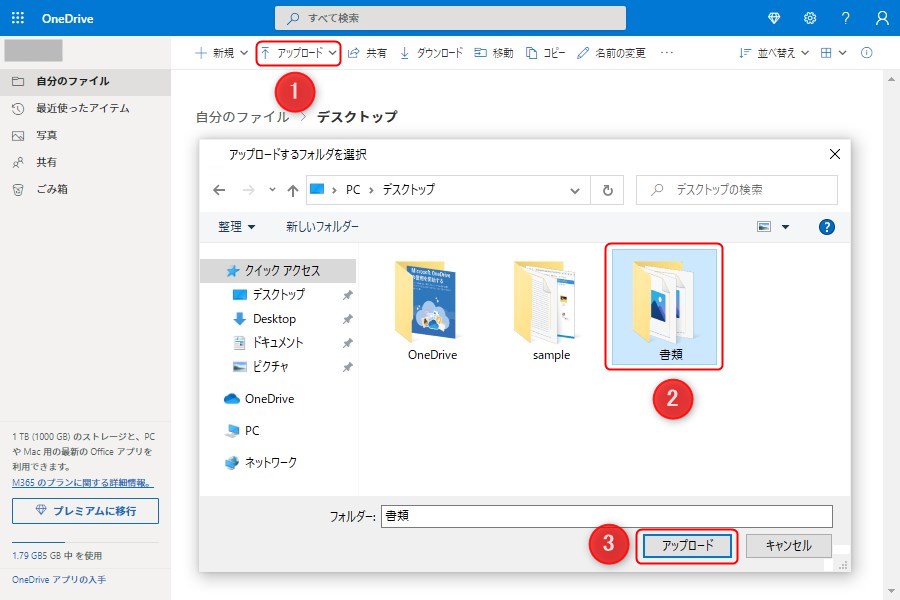Open the settings gear in OneDrive header
900x600 pixels.
tap(810, 18)
